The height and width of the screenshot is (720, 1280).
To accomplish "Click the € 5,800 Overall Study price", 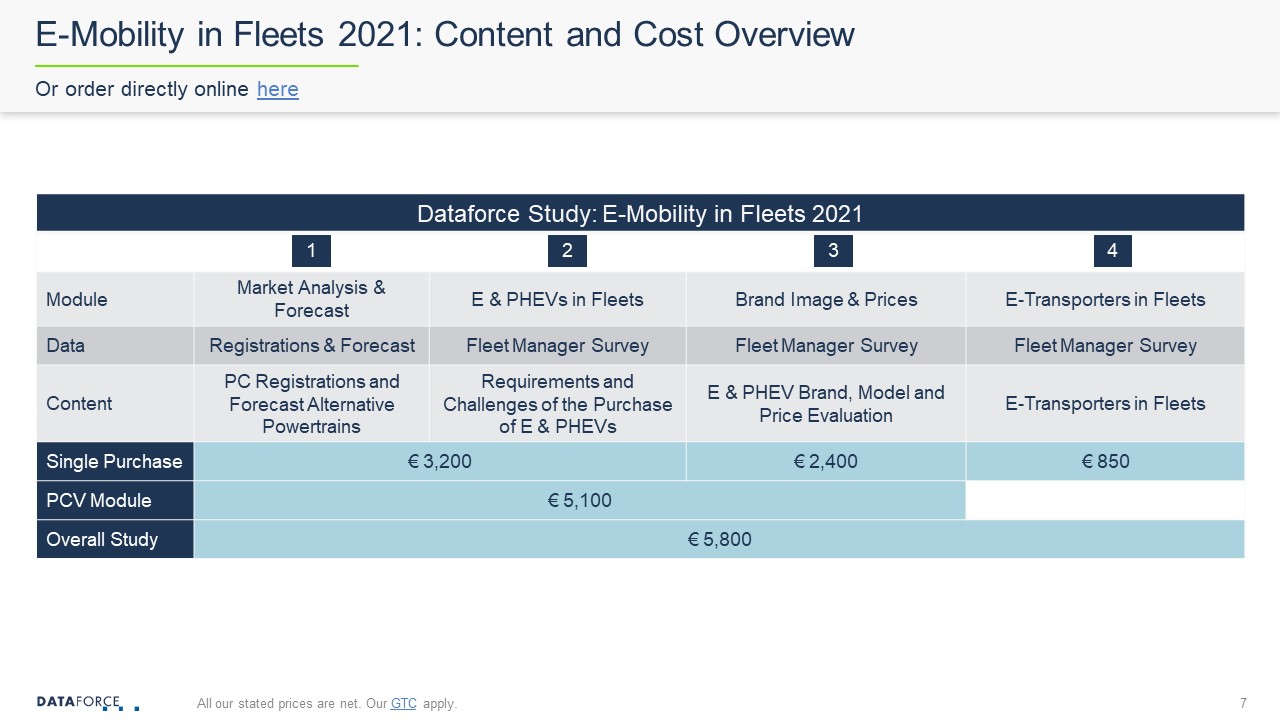I will coord(719,539).
